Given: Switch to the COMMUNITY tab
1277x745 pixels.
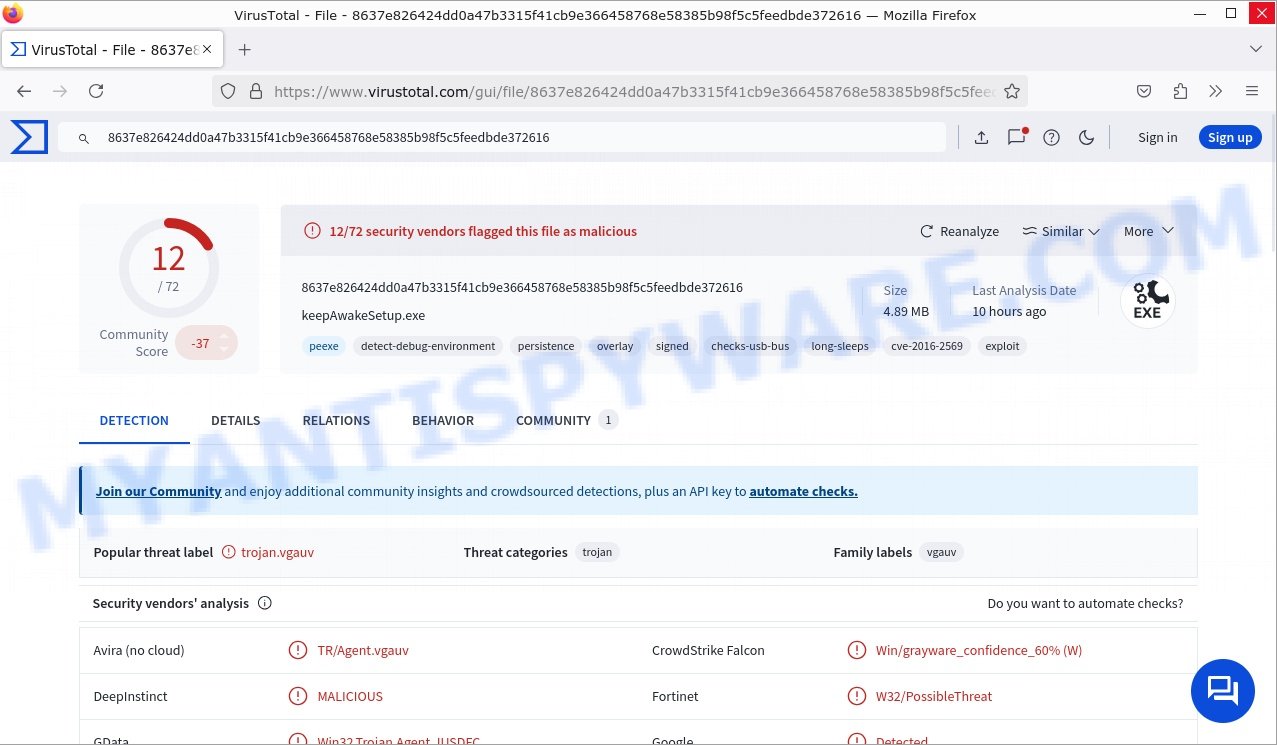Looking at the screenshot, I should pyautogui.click(x=567, y=420).
